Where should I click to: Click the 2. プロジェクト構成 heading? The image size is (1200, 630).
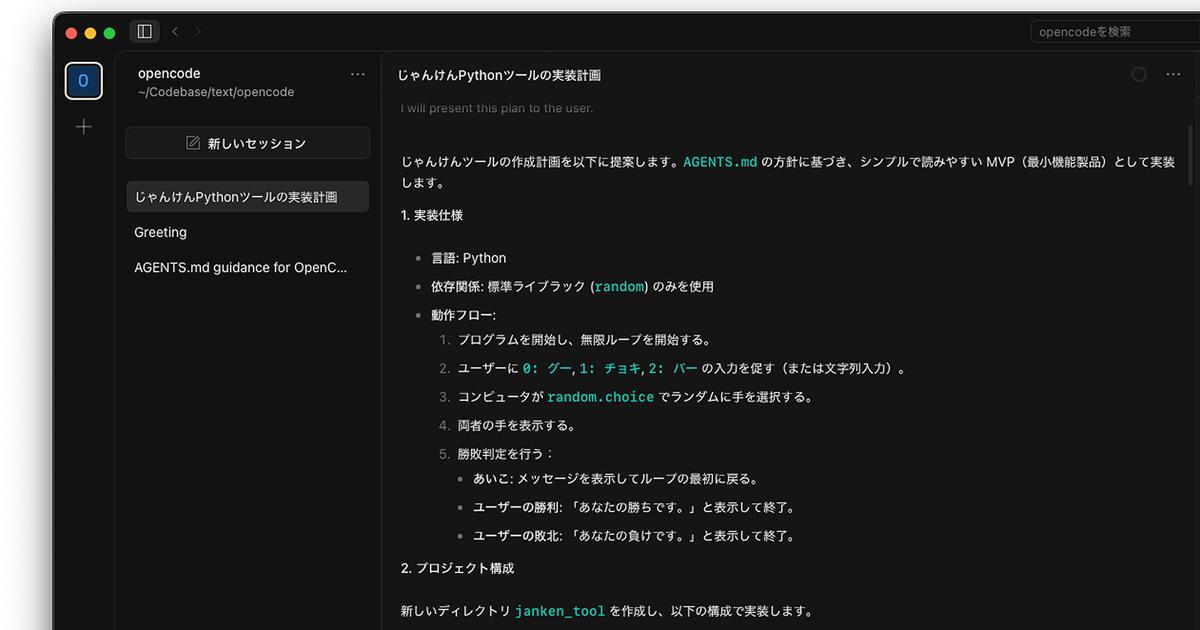point(458,568)
